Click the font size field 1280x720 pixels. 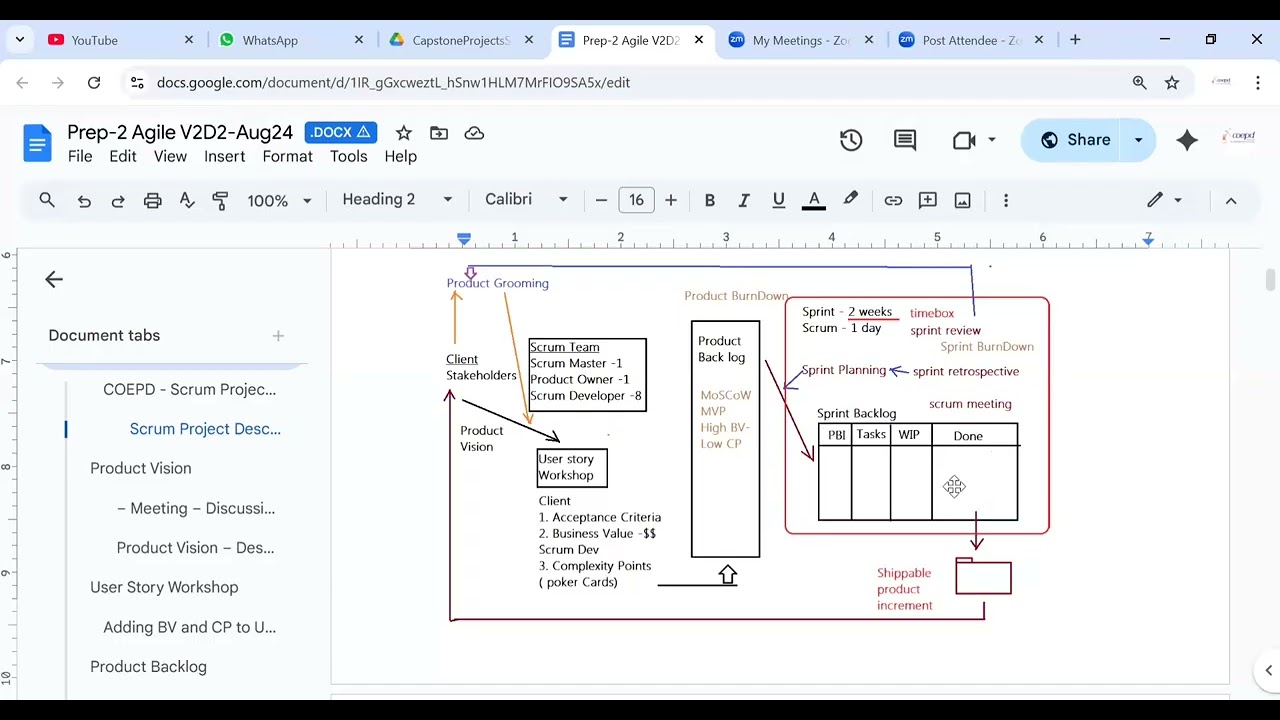tap(636, 201)
